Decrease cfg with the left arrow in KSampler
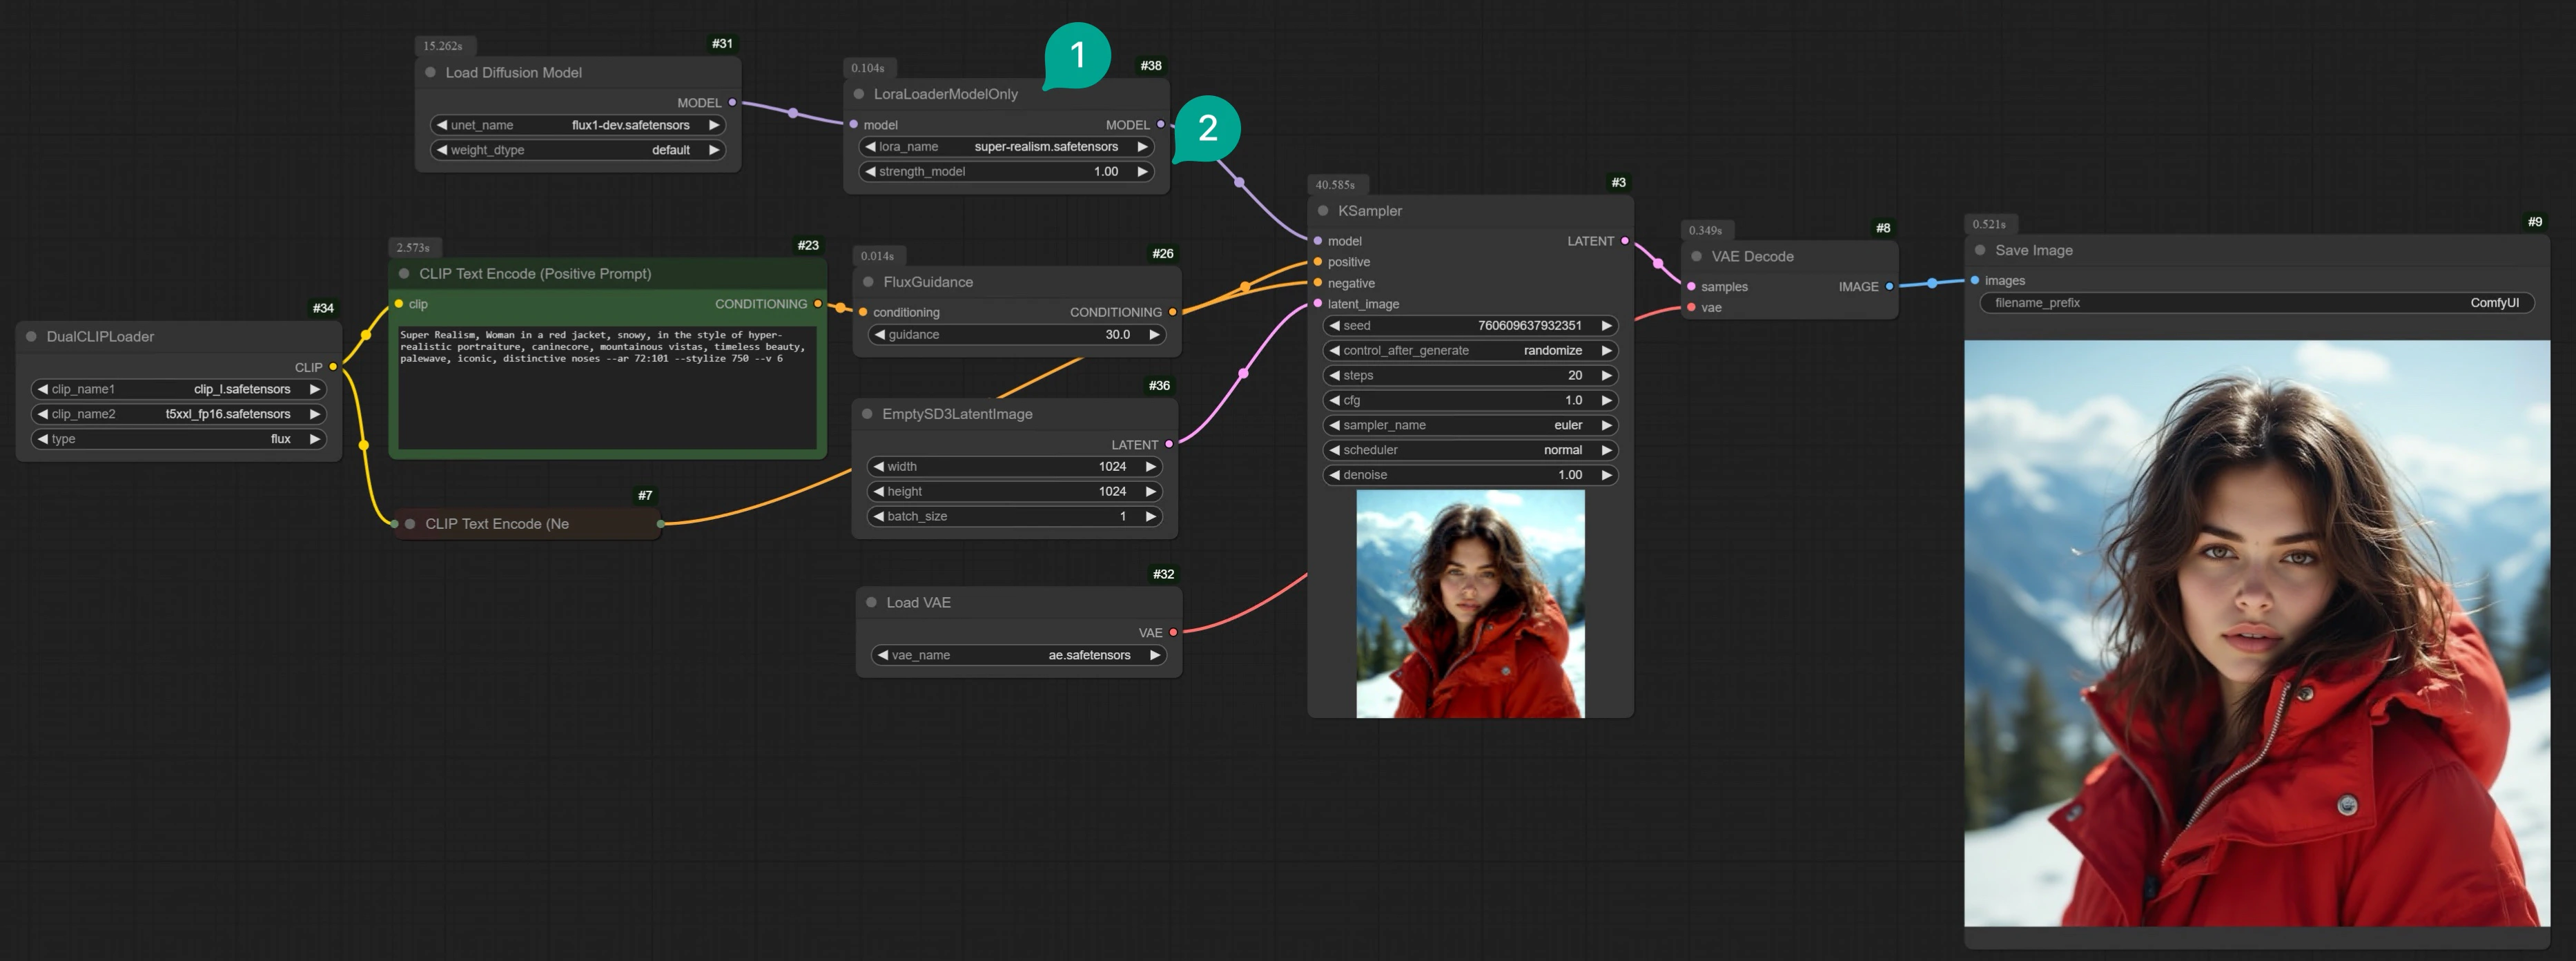2576x961 pixels. click(1335, 400)
